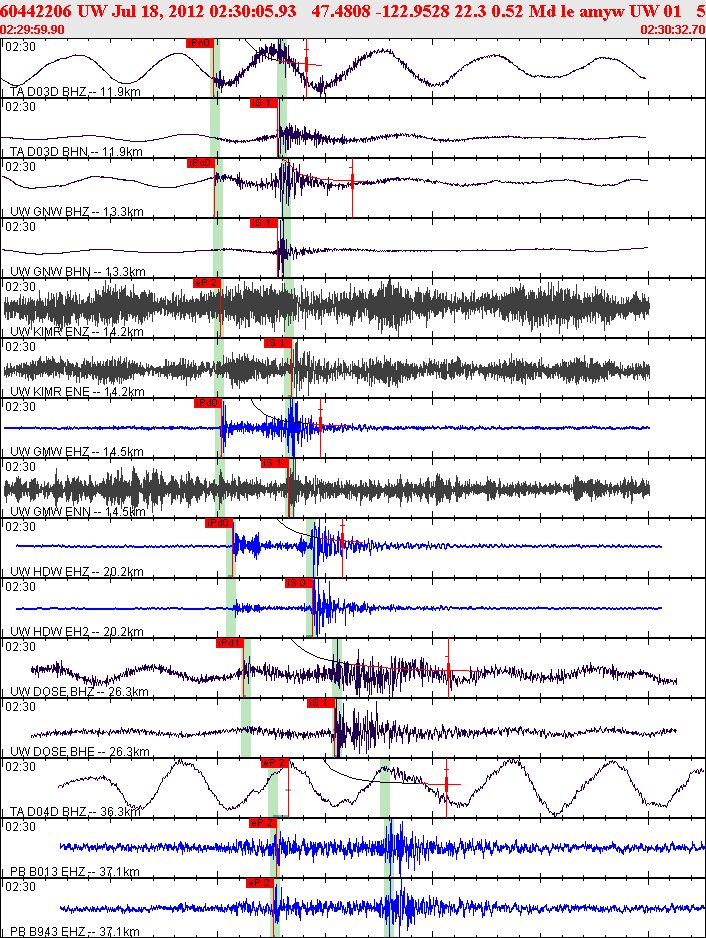Screen dimensions: 706x938
Task: Click the start time 02:29:59.90
Action: [32, 30]
